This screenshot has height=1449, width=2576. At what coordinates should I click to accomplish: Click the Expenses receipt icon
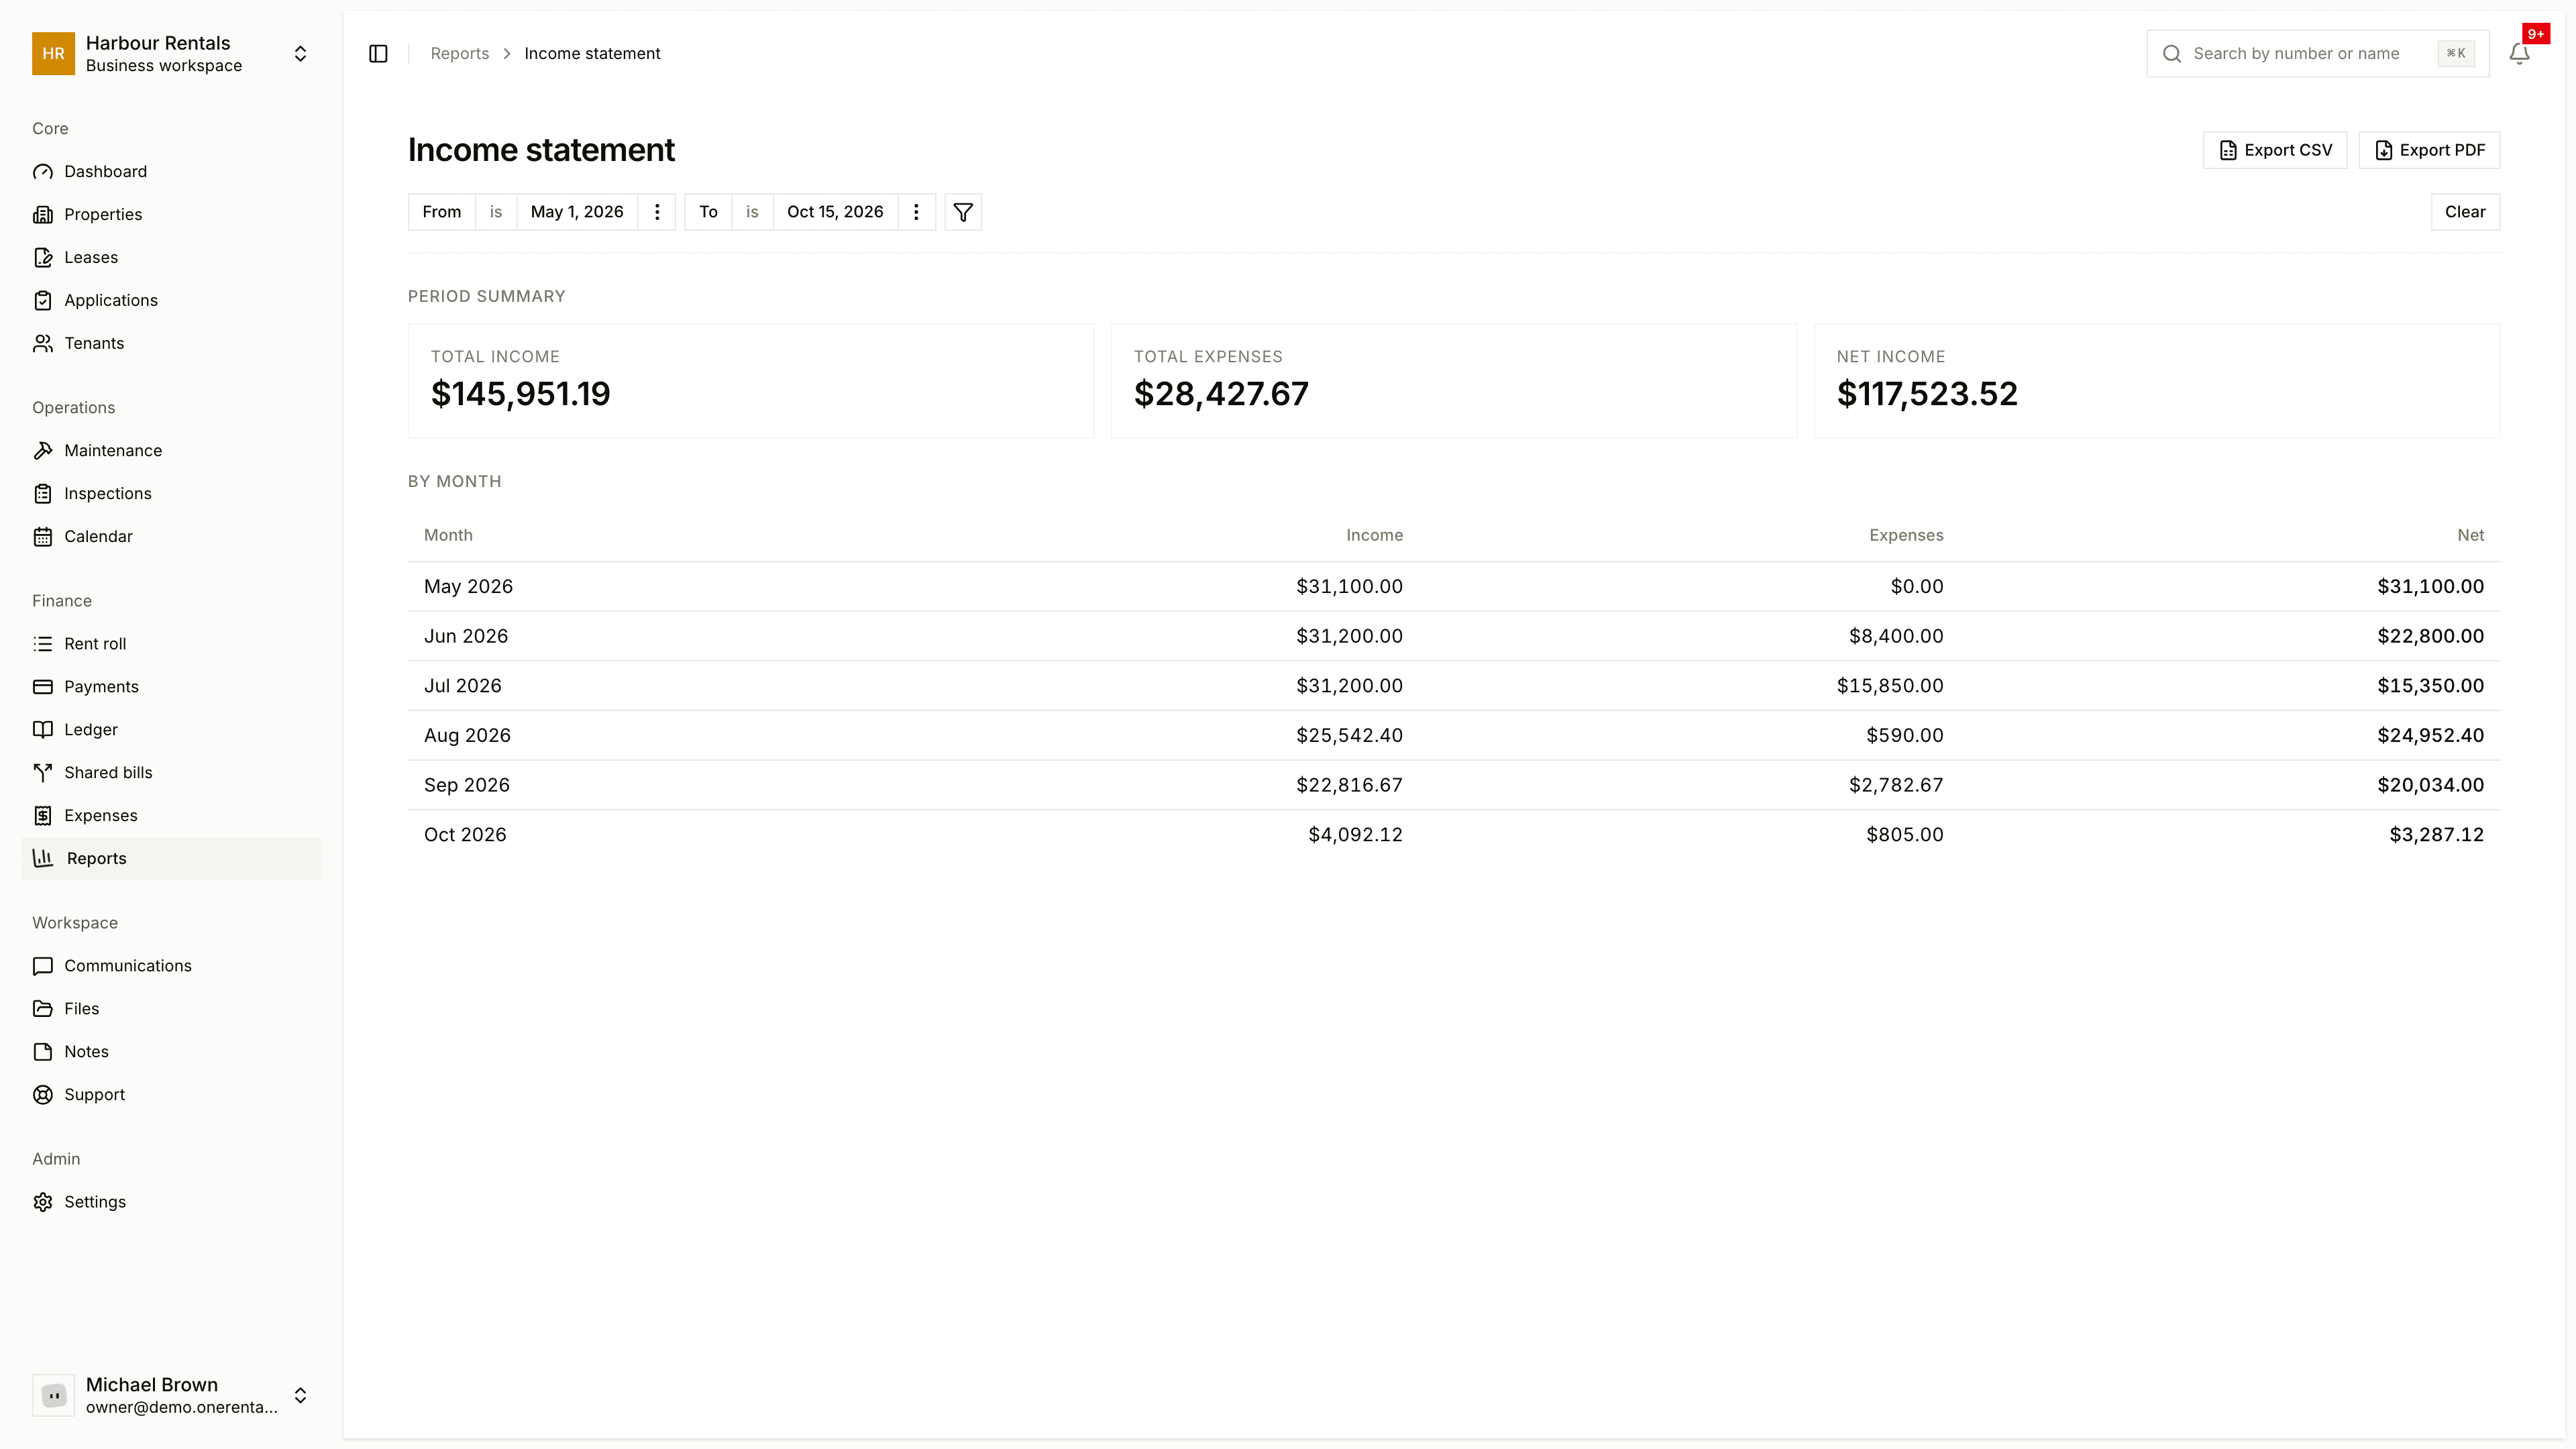click(x=43, y=816)
